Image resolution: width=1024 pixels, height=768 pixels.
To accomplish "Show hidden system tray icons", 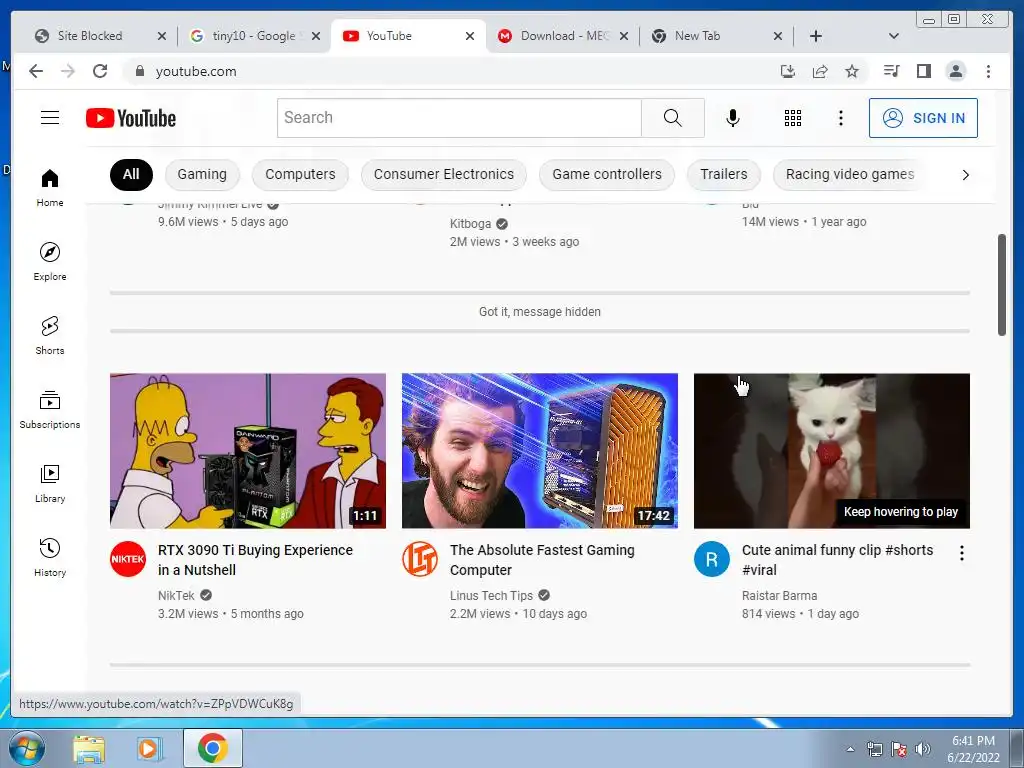I will pos(850,749).
